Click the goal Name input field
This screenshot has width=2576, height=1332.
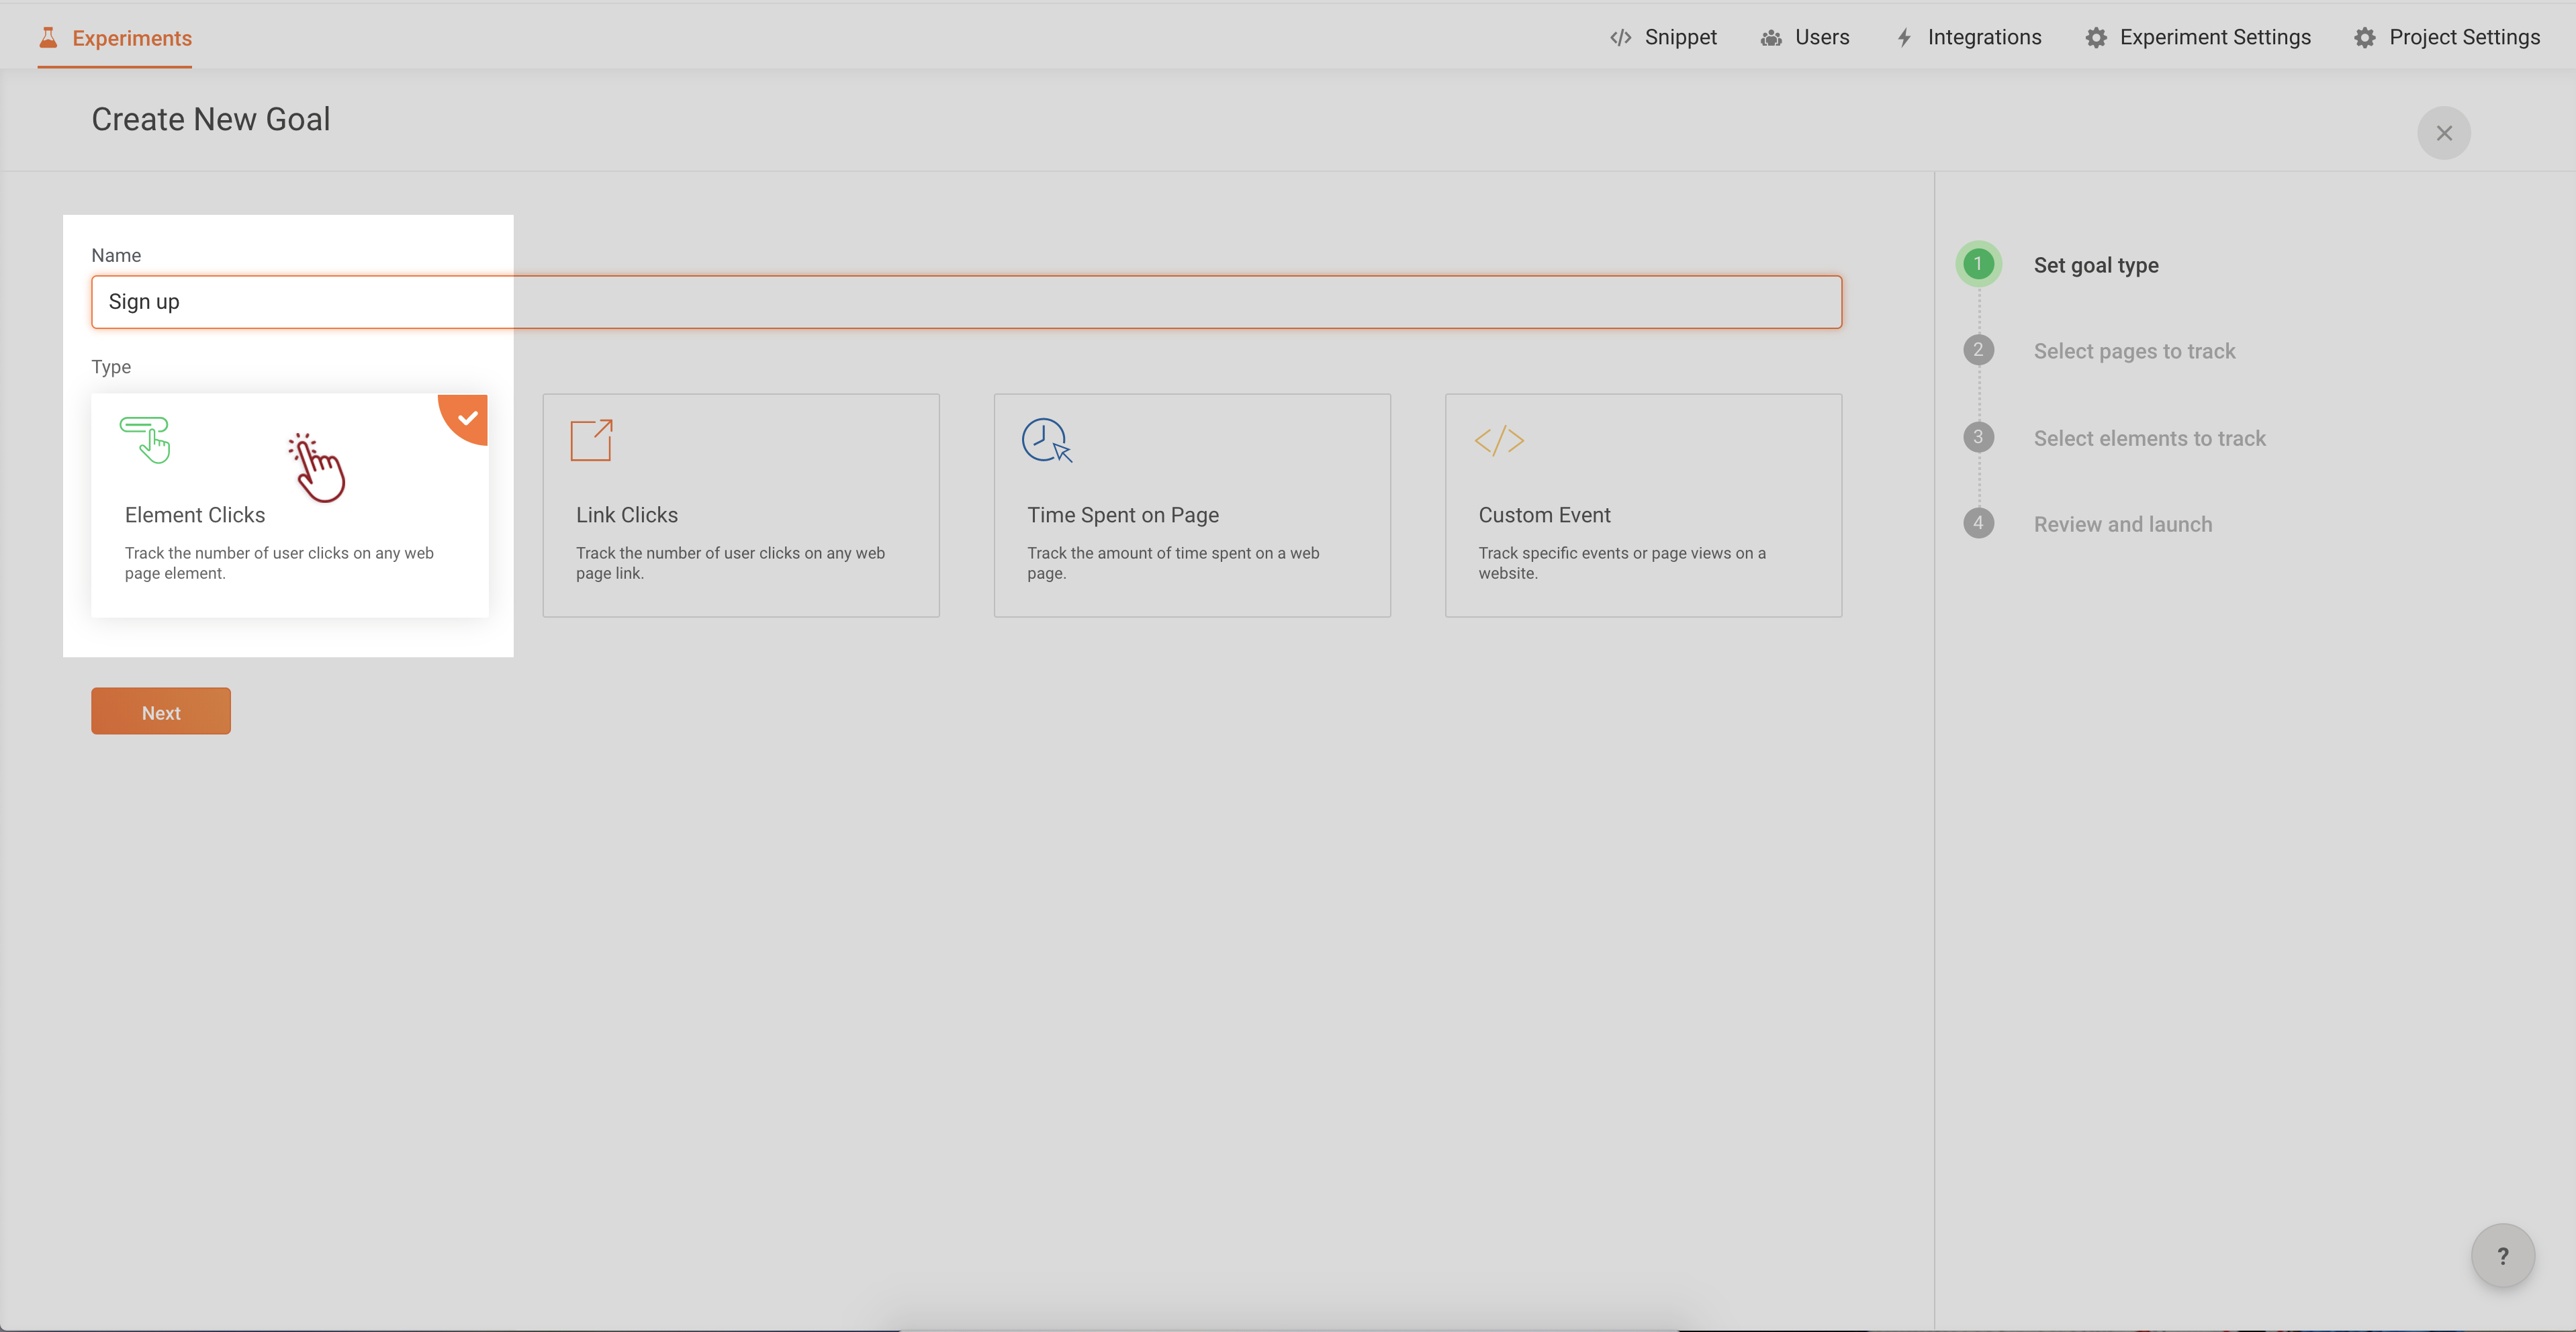coord(966,302)
